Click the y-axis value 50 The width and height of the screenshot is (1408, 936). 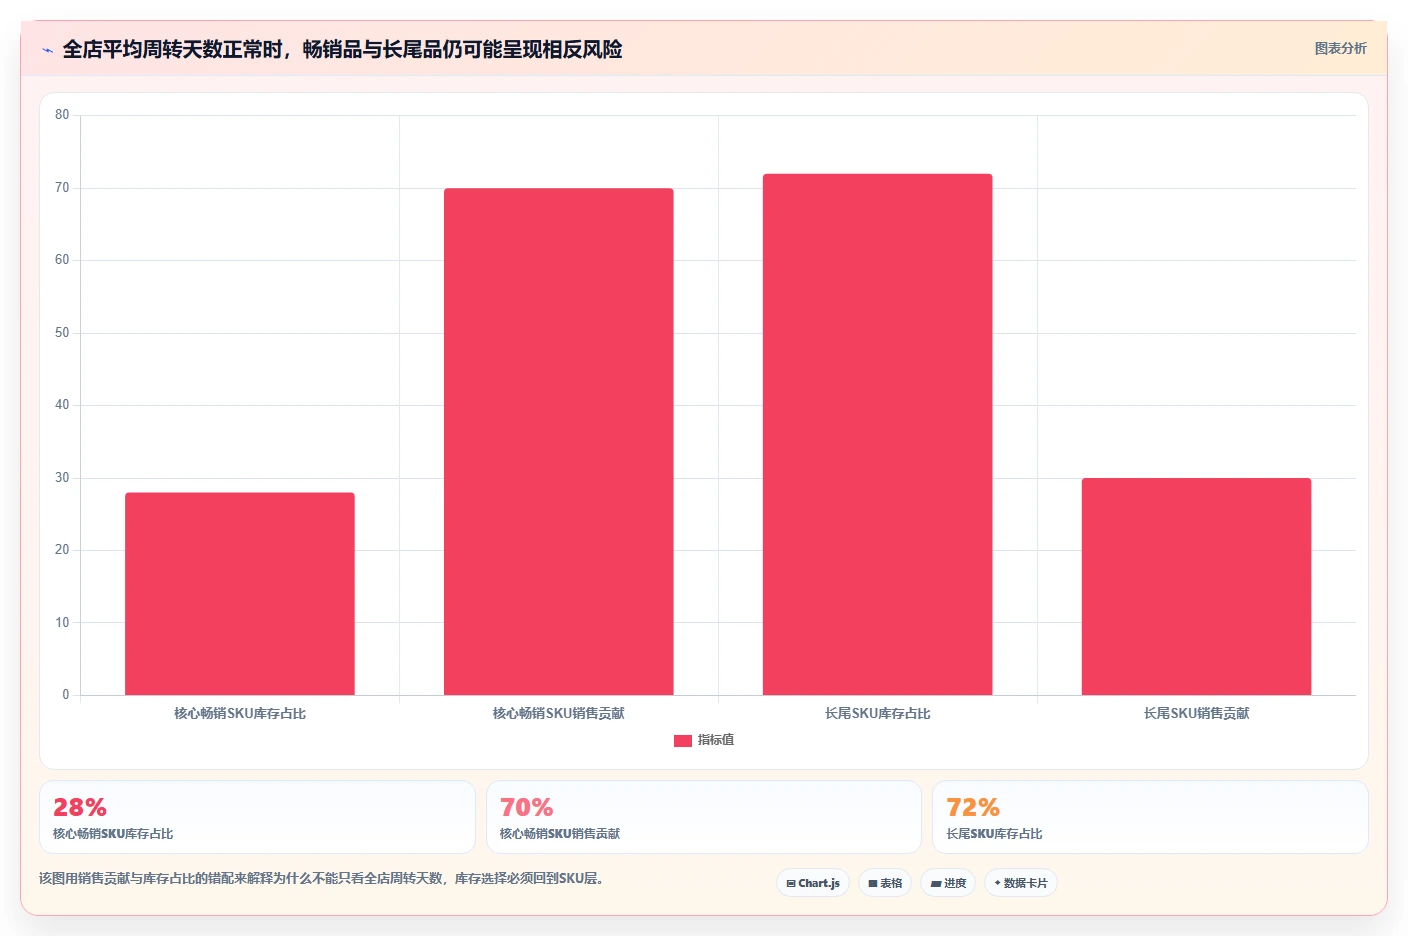click(x=62, y=333)
